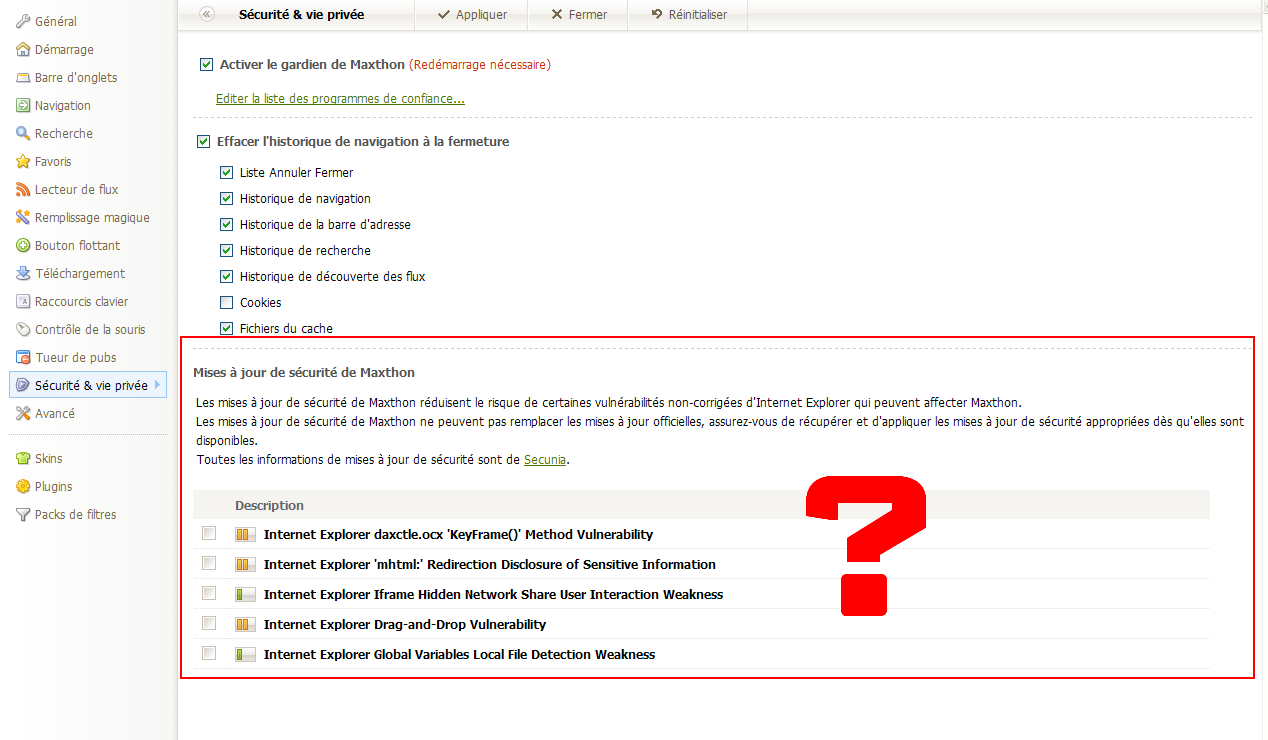Click severity icon of daxctle.ocx KeyFrame vulnerability

tap(245, 535)
